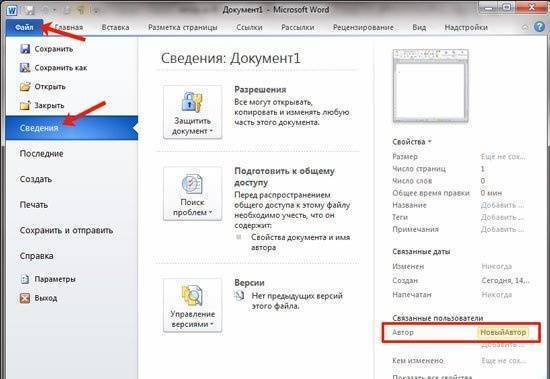The height and width of the screenshot is (379, 550).
Task: Open the Надстройки ribbon tab
Action: [x=466, y=27]
